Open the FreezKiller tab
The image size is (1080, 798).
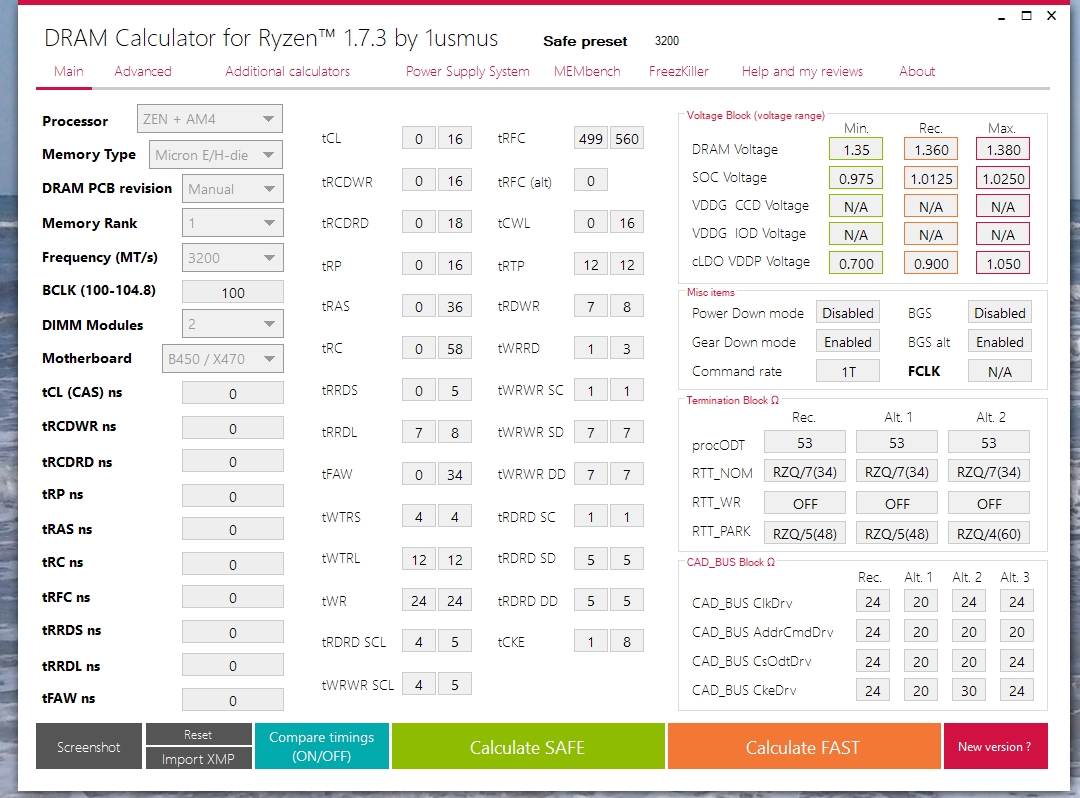(x=678, y=72)
